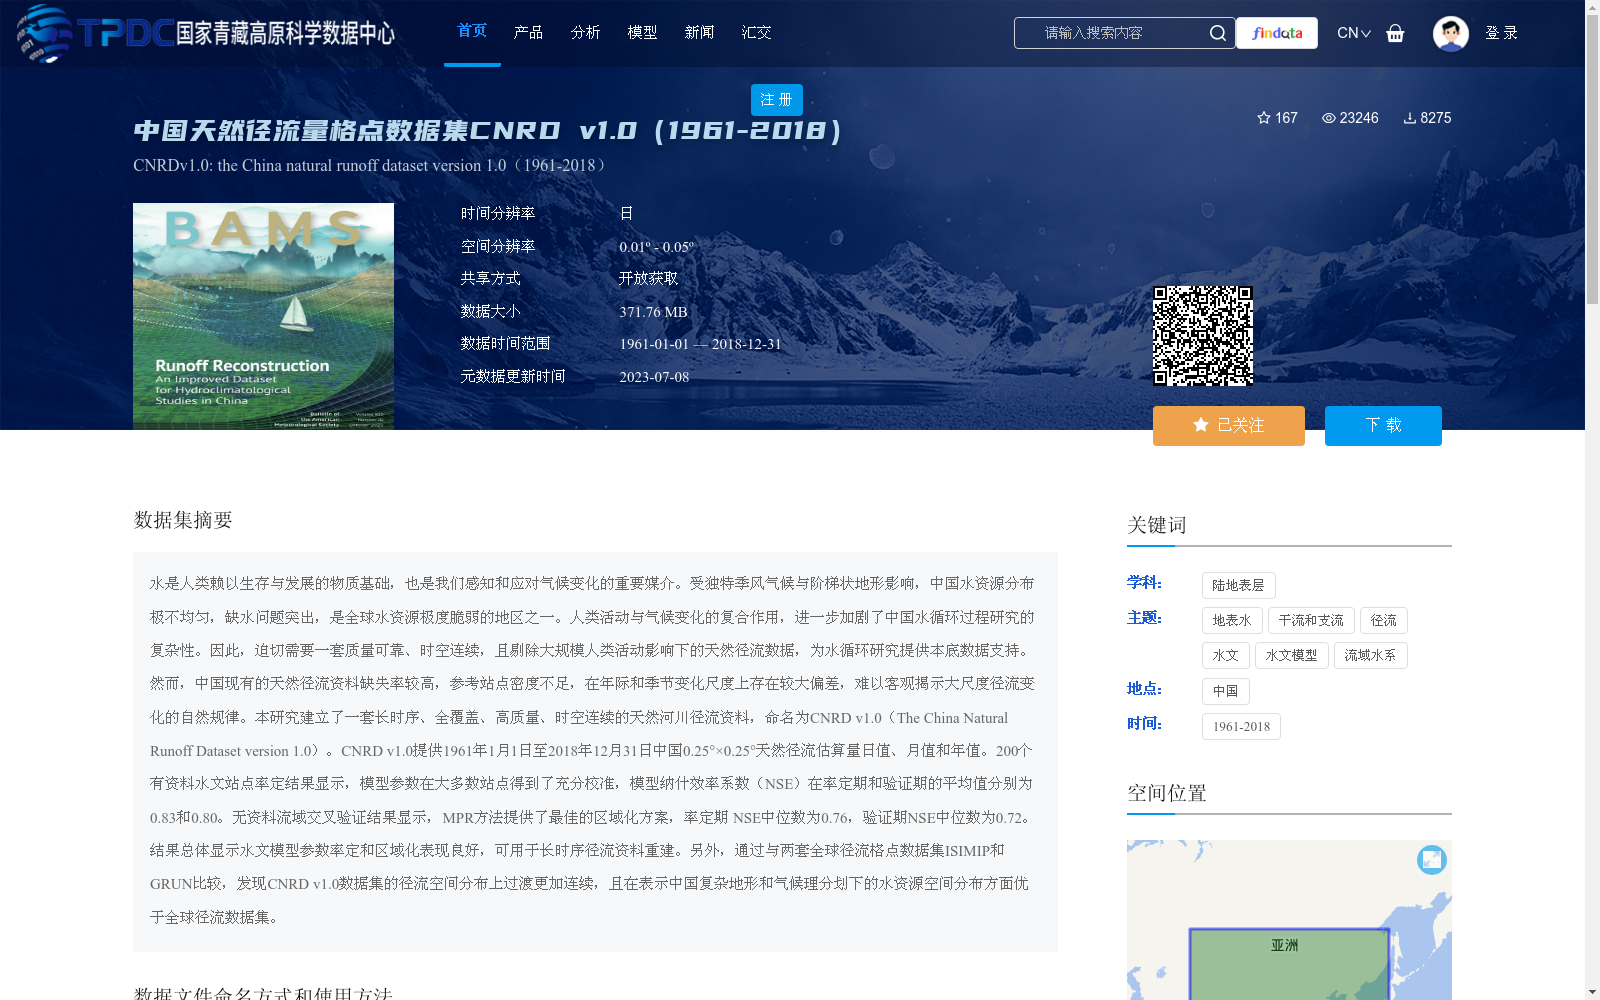
Task: Open the 模型 navigation menu
Action: coord(642,32)
